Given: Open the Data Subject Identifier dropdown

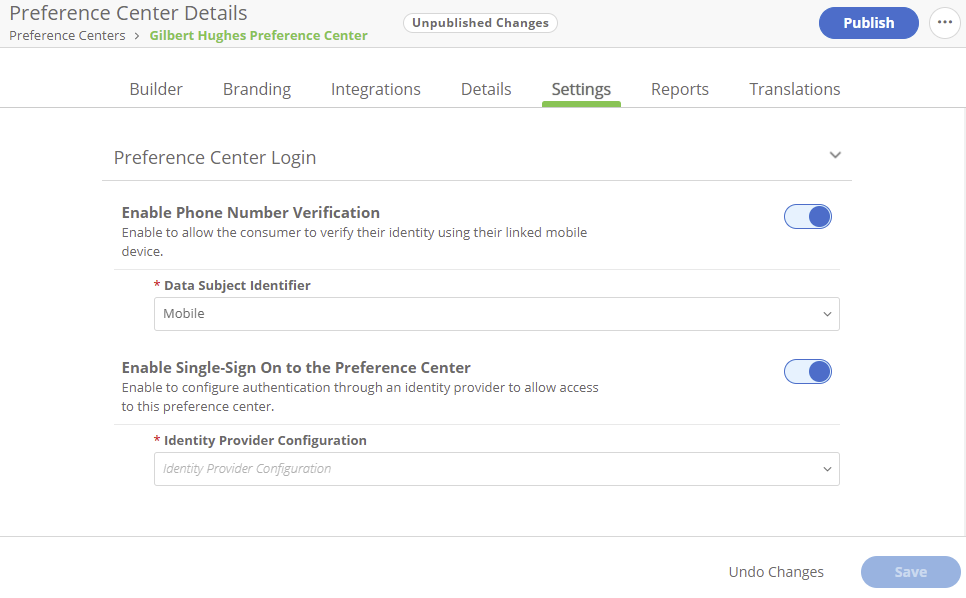Looking at the screenshot, I should pos(827,313).
